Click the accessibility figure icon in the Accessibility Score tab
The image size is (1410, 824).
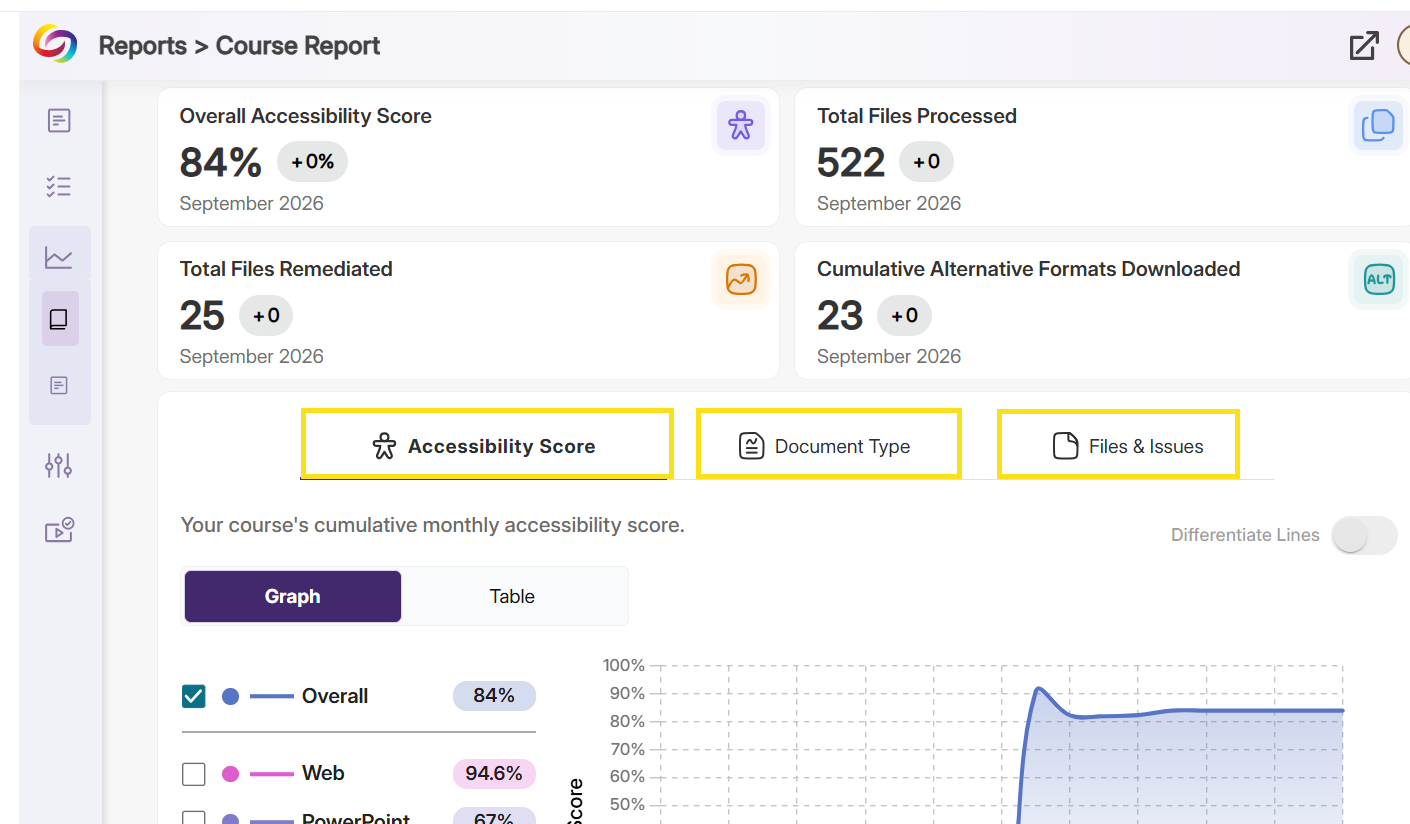pyautogui.click(x=384, y=446)
